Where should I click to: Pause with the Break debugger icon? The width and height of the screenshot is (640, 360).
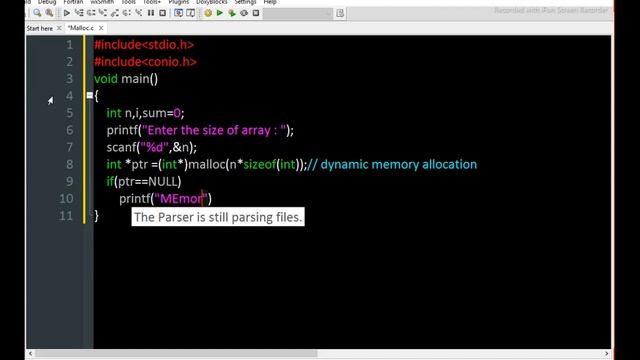[x=151, y=13]
